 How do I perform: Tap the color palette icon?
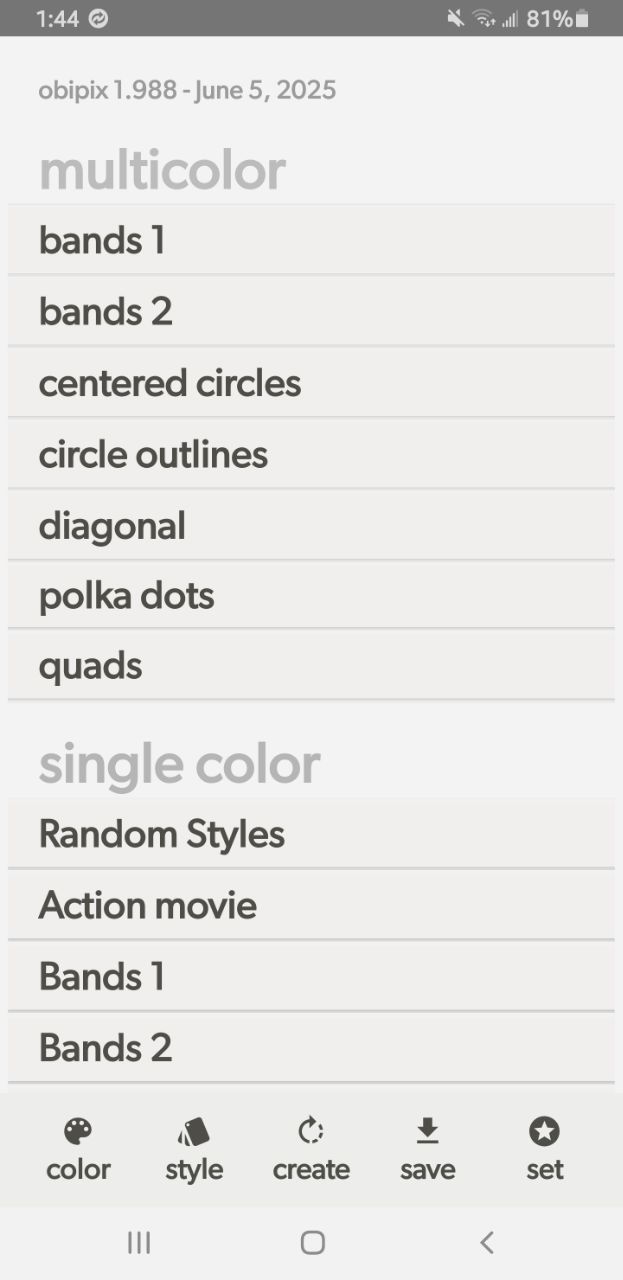[78, 1131]
